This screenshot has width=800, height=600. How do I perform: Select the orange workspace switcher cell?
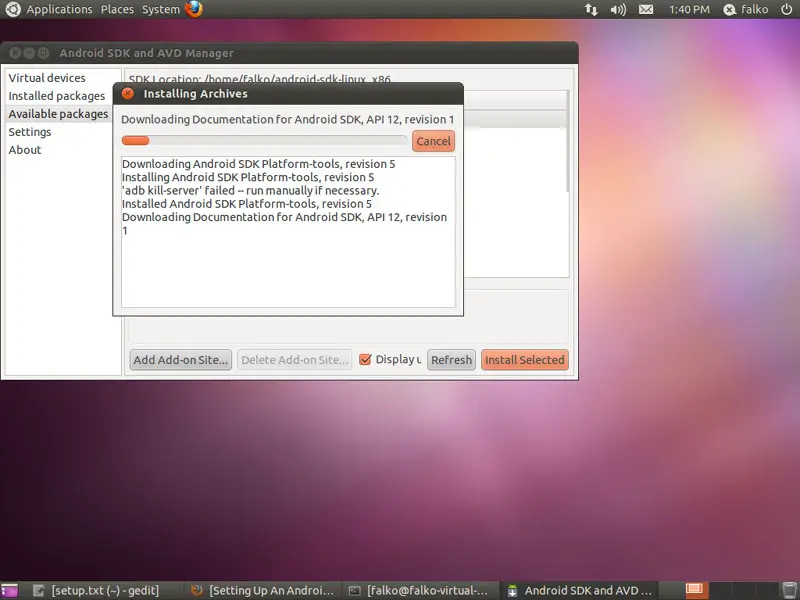coord(694,590)
